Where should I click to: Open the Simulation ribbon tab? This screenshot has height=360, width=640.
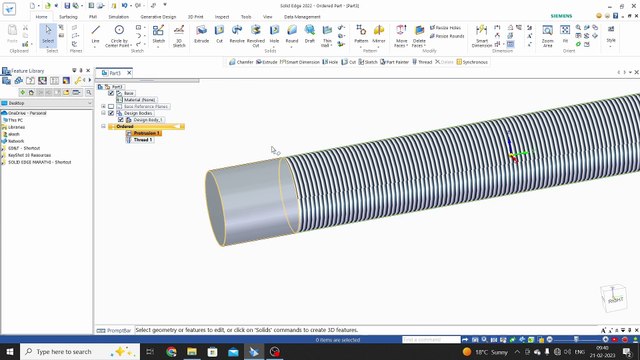pos(118,17)
